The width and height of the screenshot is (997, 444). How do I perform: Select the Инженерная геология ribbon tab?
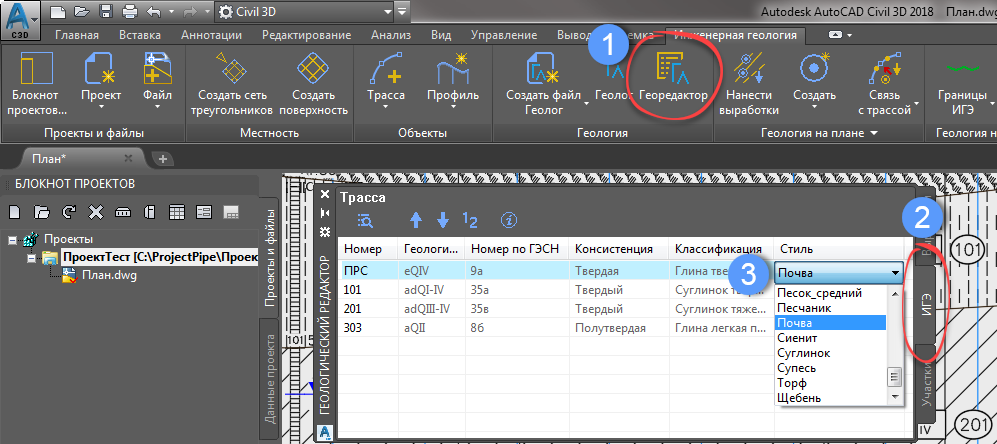[735, 35]
